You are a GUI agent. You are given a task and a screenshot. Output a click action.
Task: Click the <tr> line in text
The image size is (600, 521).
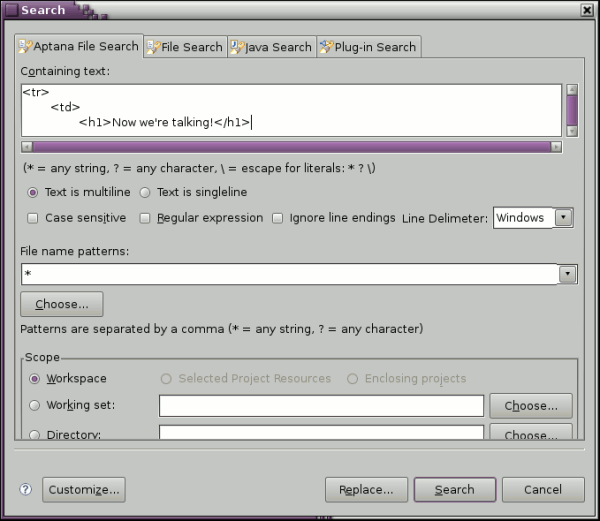click(36, 92)
